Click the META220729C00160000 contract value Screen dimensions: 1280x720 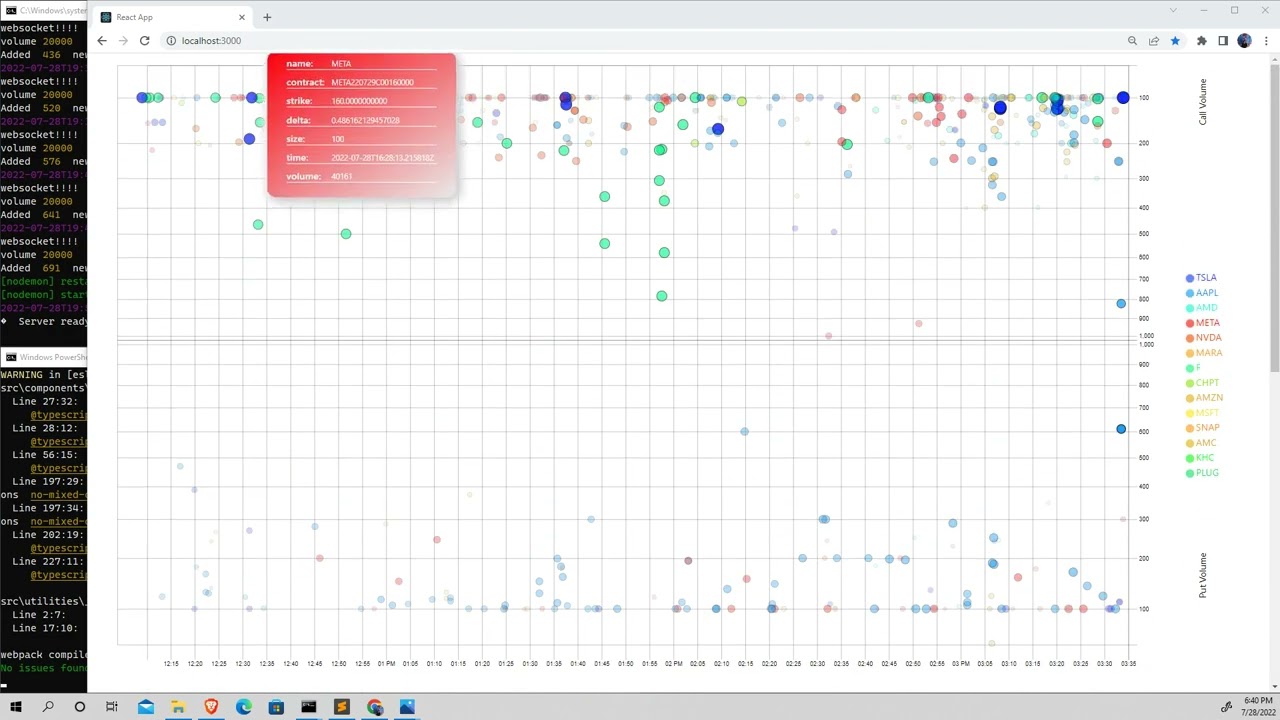[x=372, y=83]
